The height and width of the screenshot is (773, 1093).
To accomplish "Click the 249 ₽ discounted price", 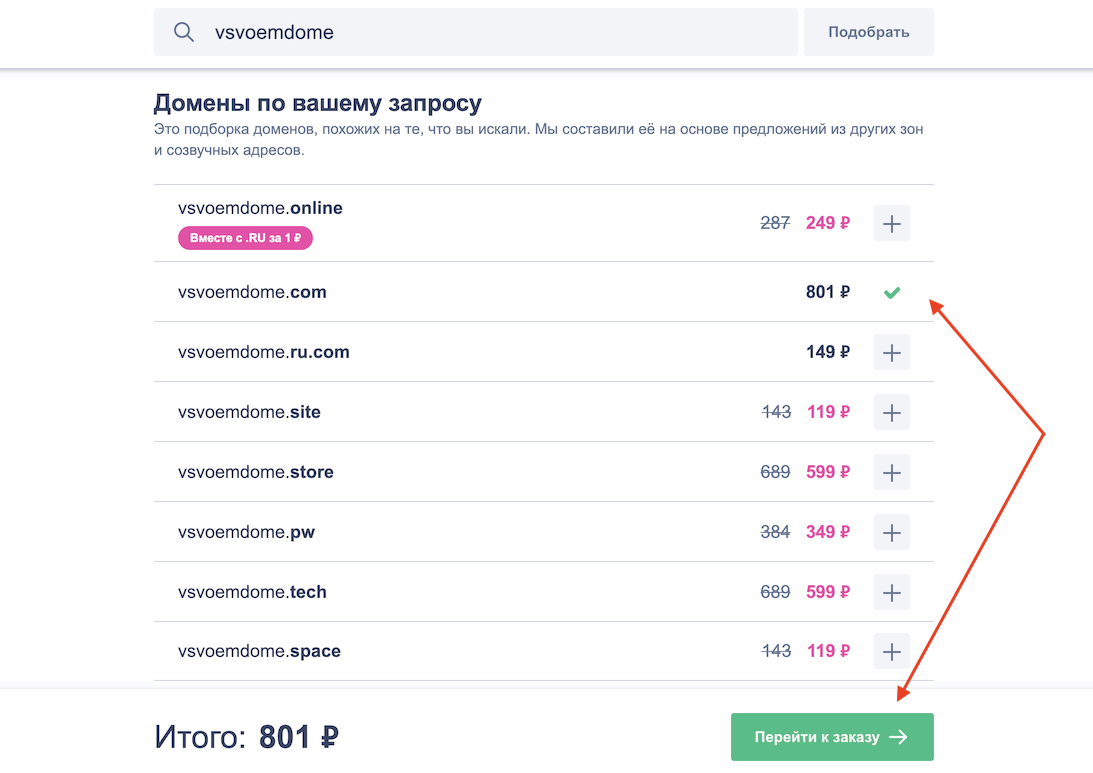I will click(827, 223).
